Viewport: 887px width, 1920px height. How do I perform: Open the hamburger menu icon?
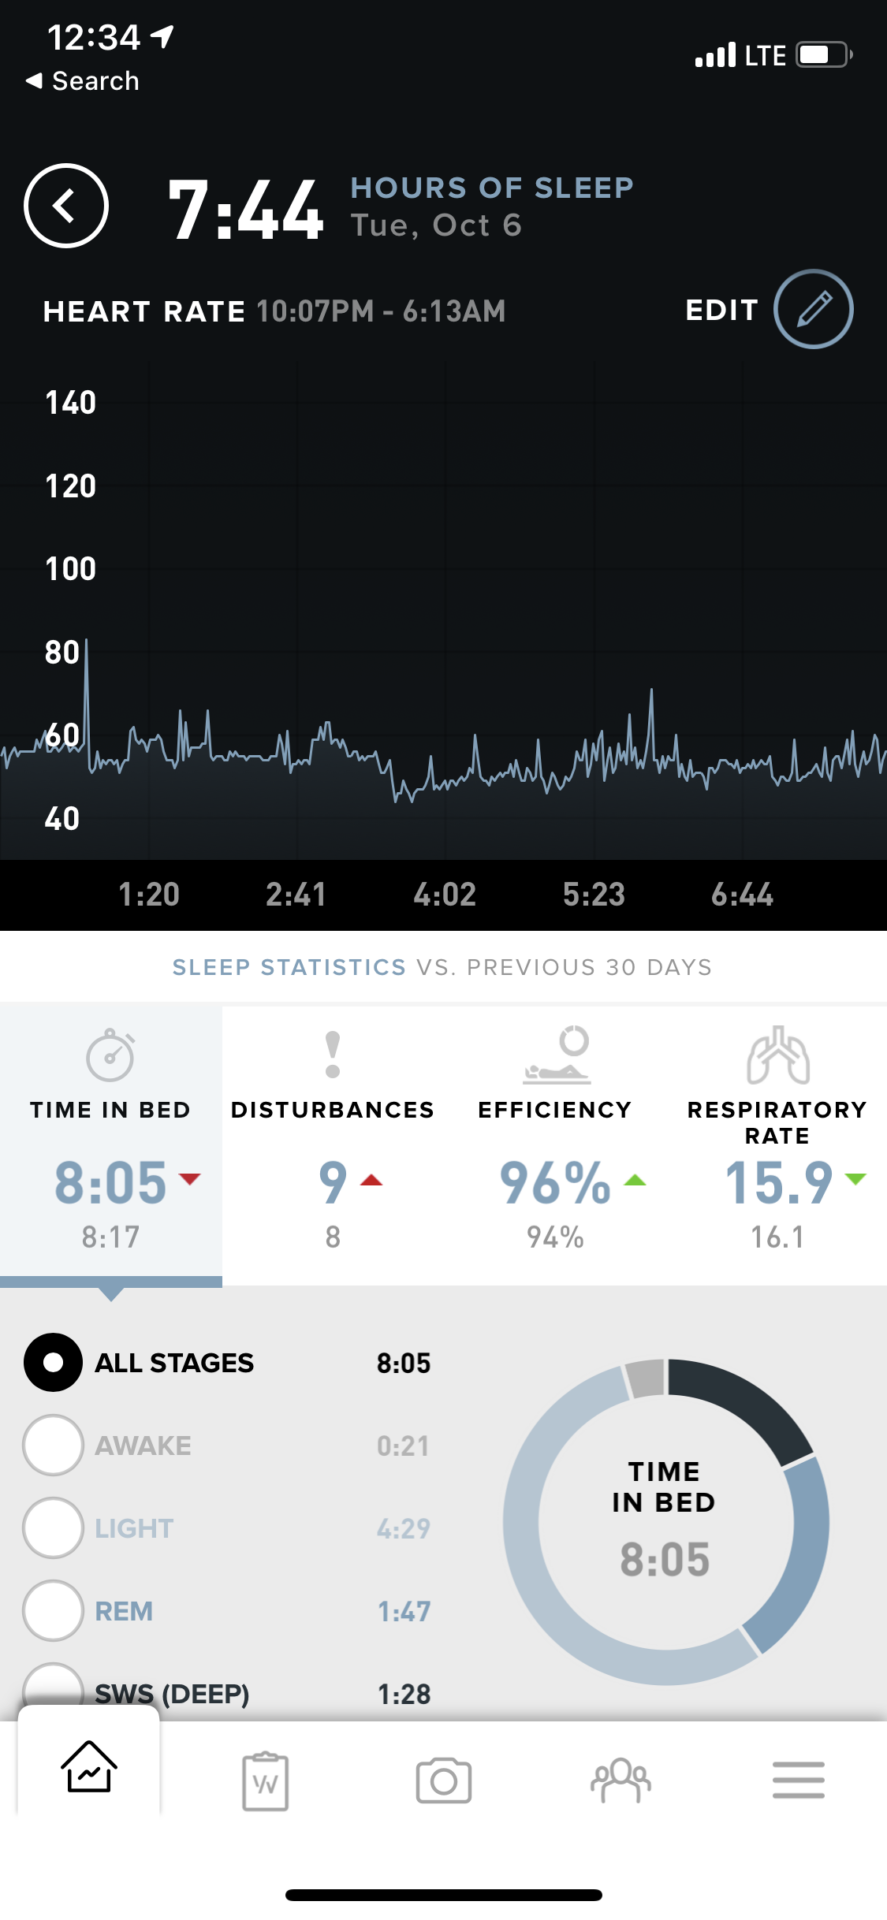(798, 1780)
